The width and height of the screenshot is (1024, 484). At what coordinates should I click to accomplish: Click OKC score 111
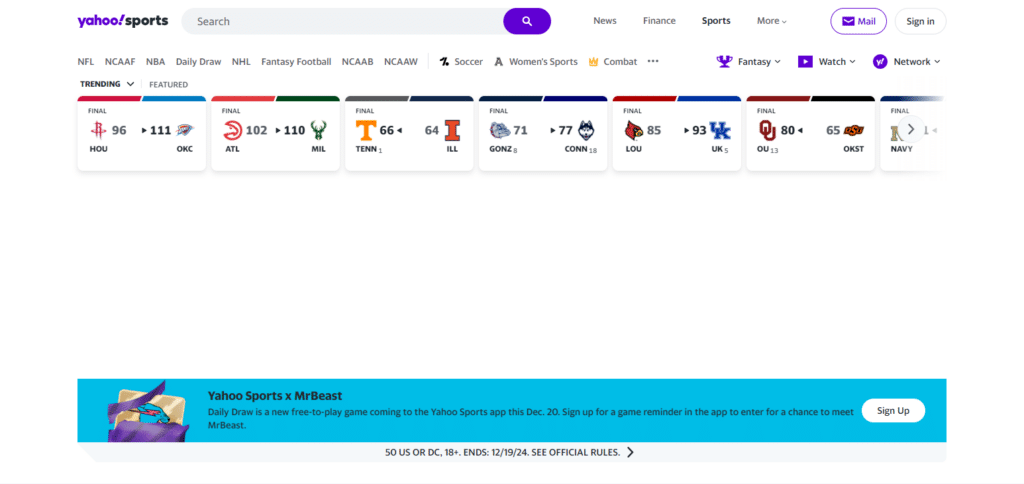(x=160, y=131)
